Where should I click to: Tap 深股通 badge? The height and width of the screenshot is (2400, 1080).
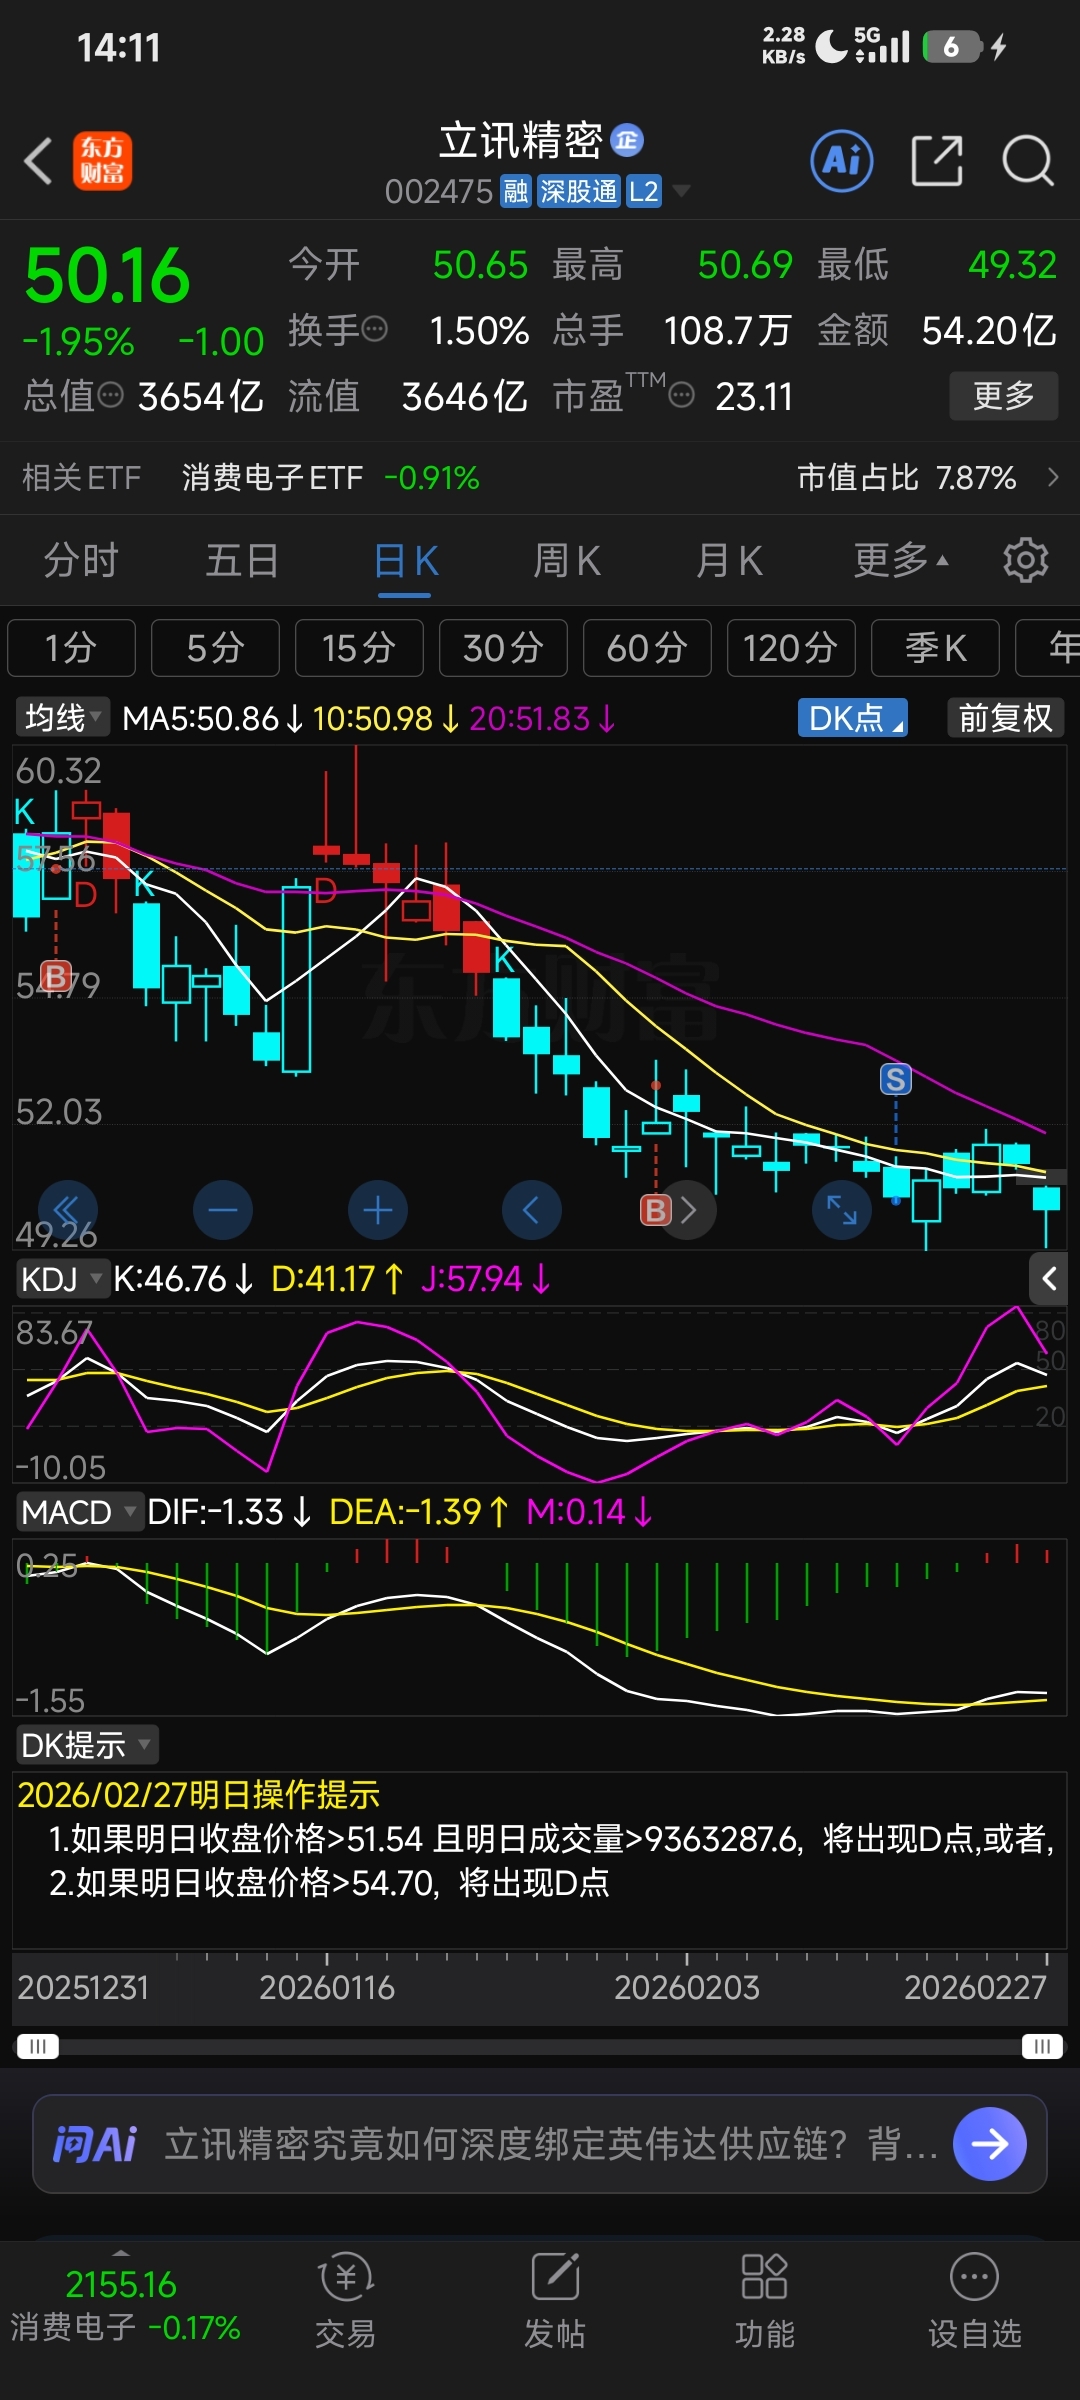point(578,191)
